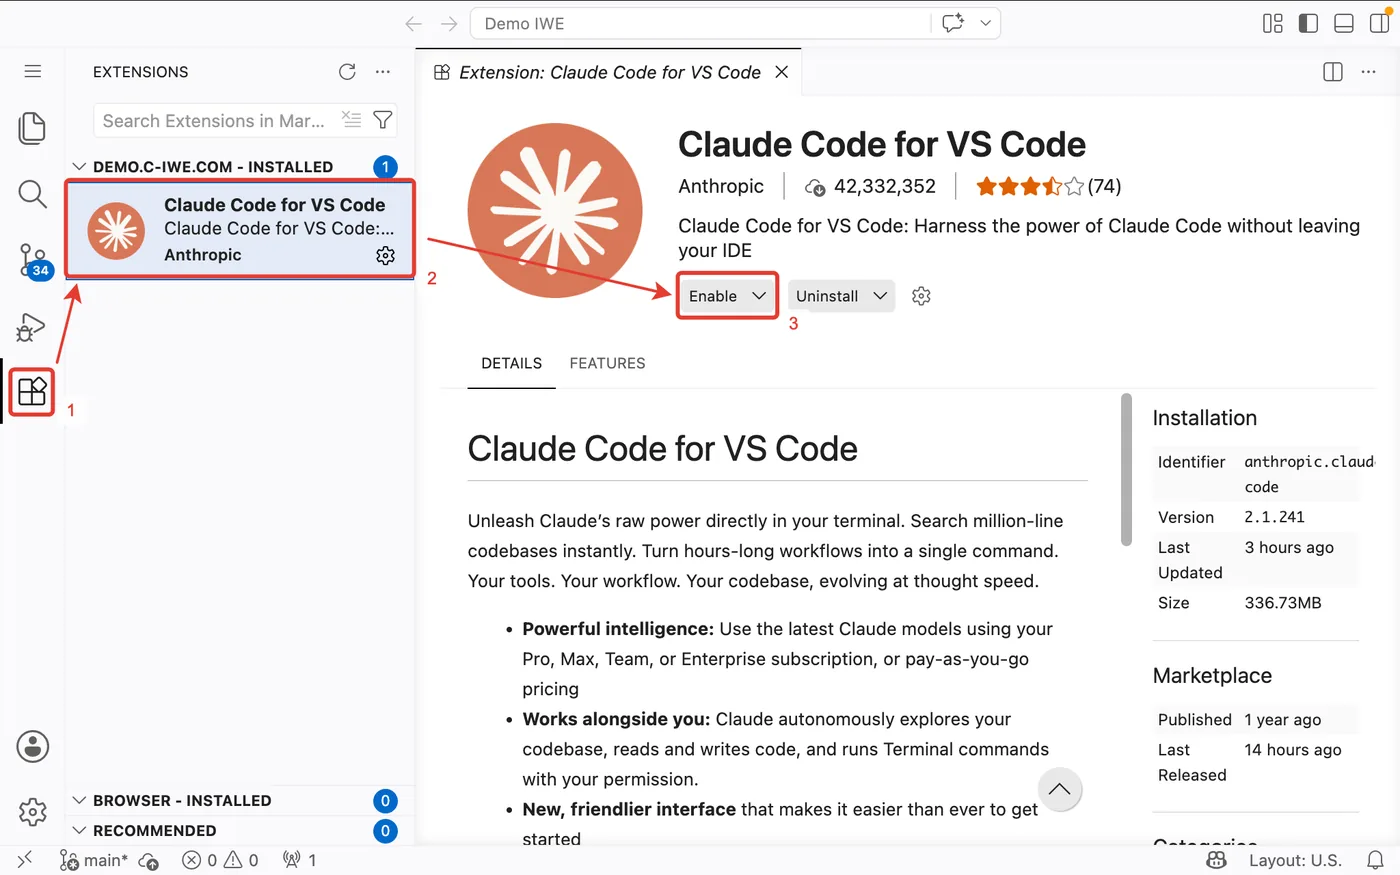Clear extensions search results
This screenshot has height=875, width=1400.
351,119
